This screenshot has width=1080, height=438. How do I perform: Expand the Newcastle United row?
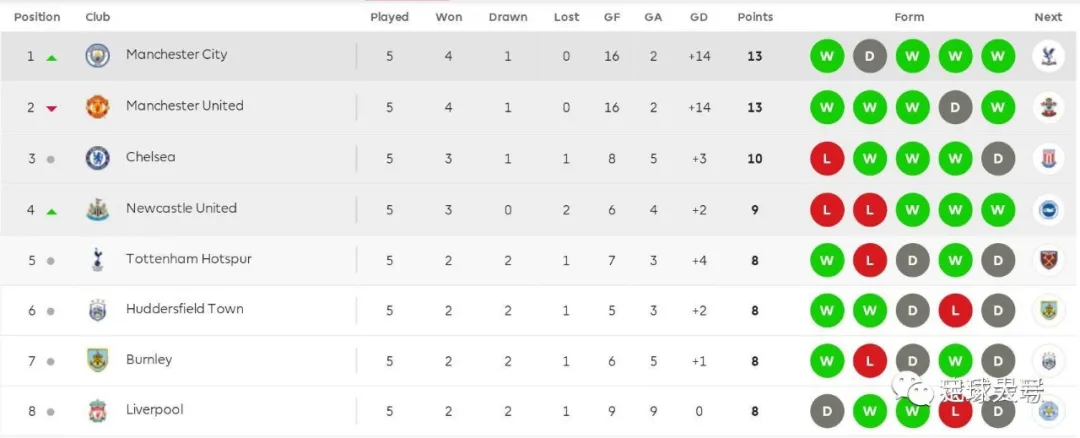(x=540, y=209)
